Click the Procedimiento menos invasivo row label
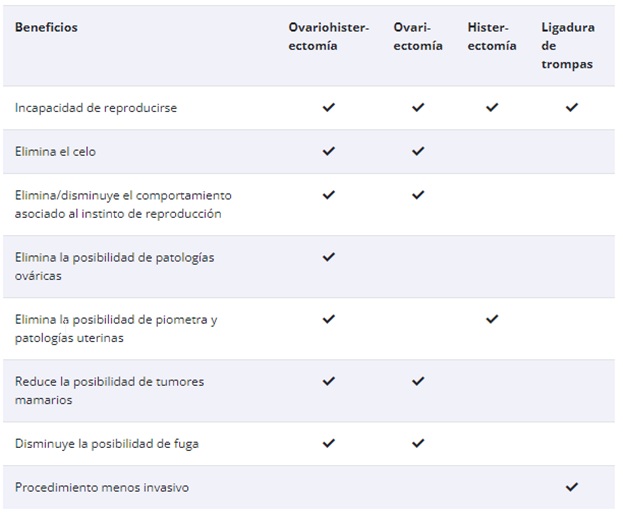Image resolution: width=623 pixels, height=513 pixels. (x=102, y=488)
